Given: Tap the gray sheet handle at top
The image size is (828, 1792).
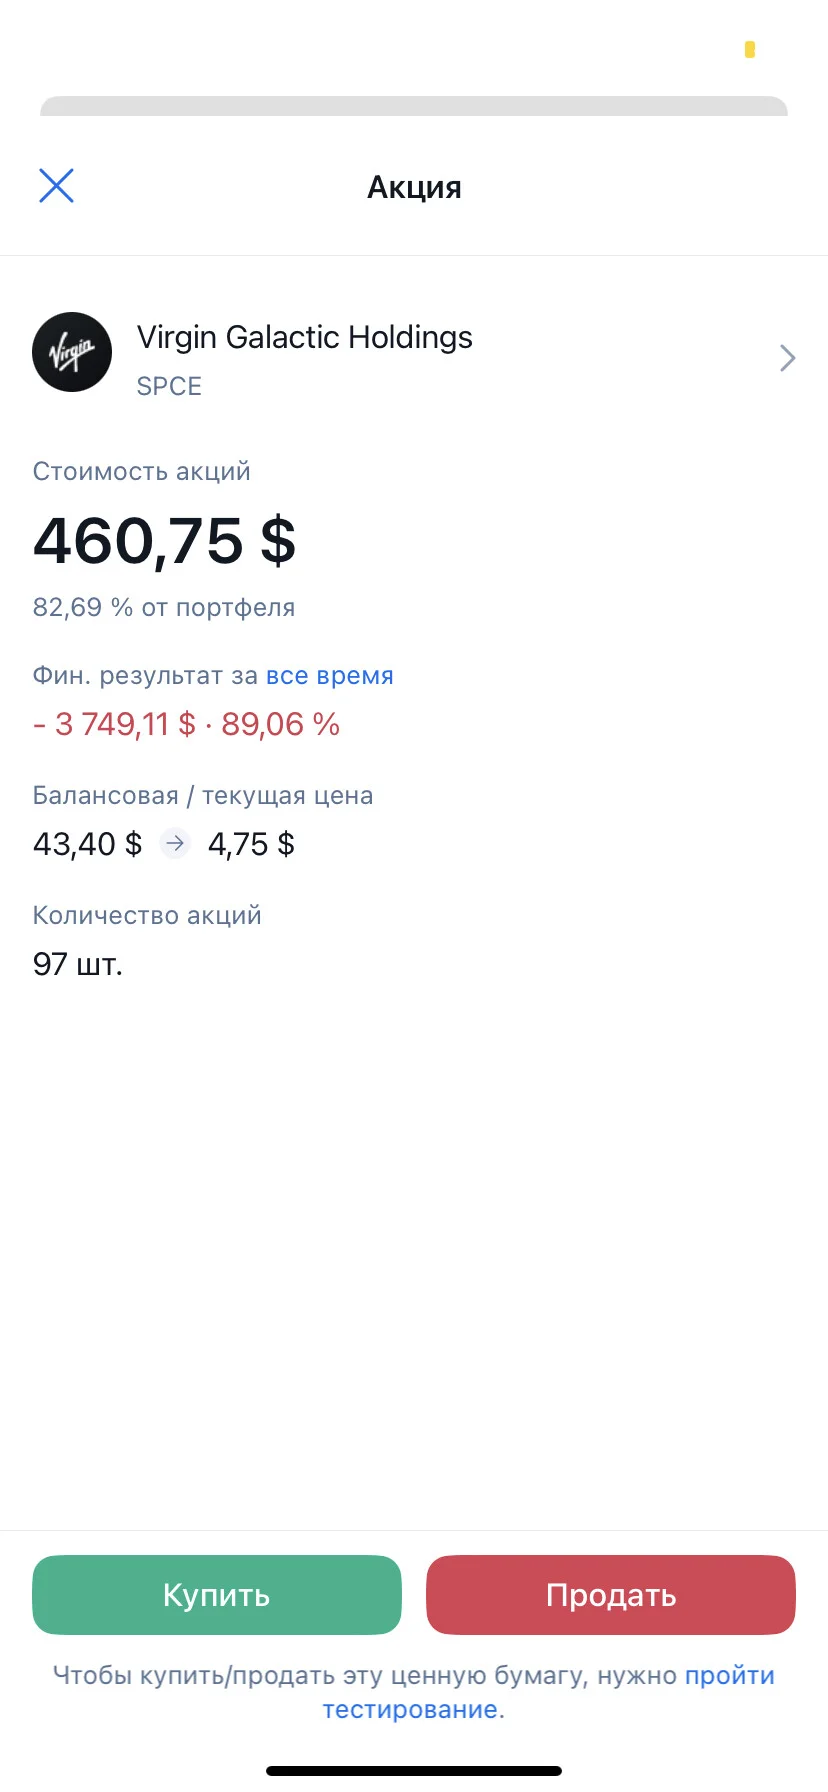Looking at the screenshot, I should [x=414, y=106].
